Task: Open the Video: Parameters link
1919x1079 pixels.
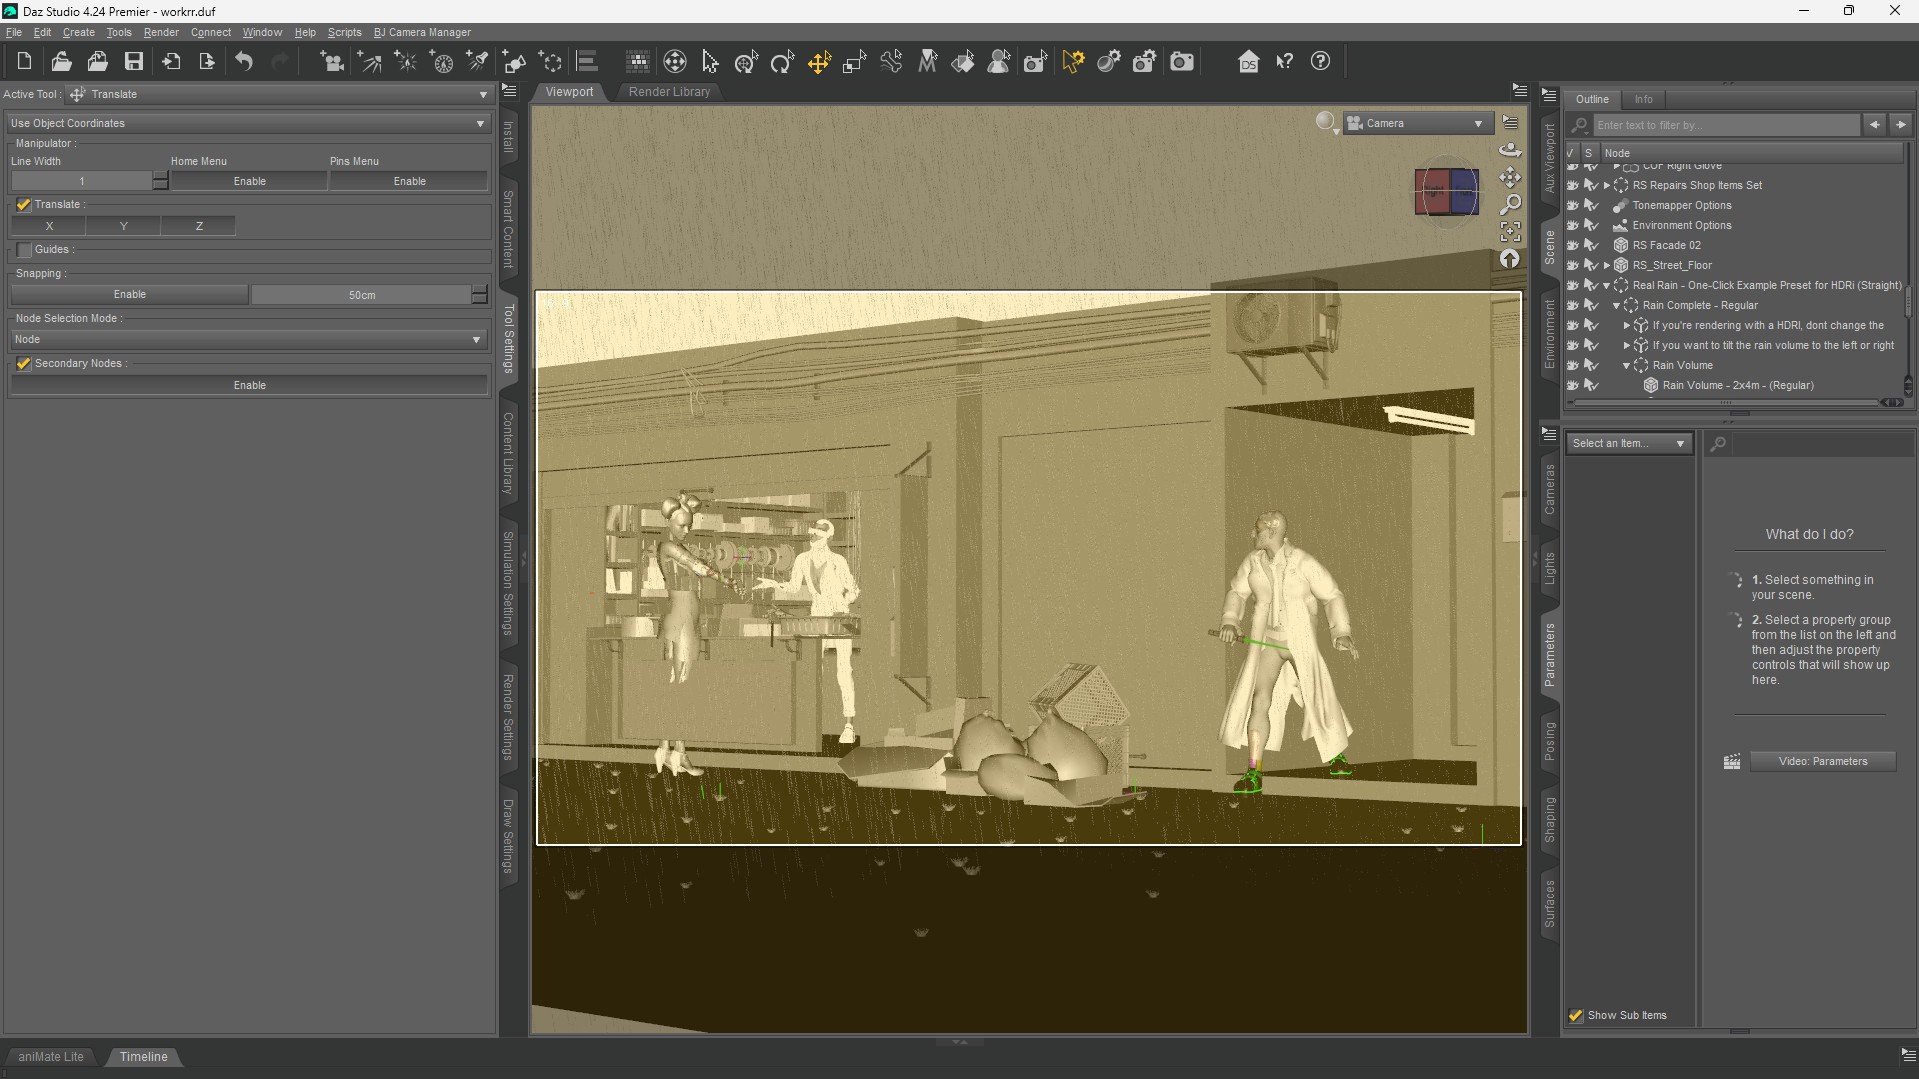Action: [1822, 762]
